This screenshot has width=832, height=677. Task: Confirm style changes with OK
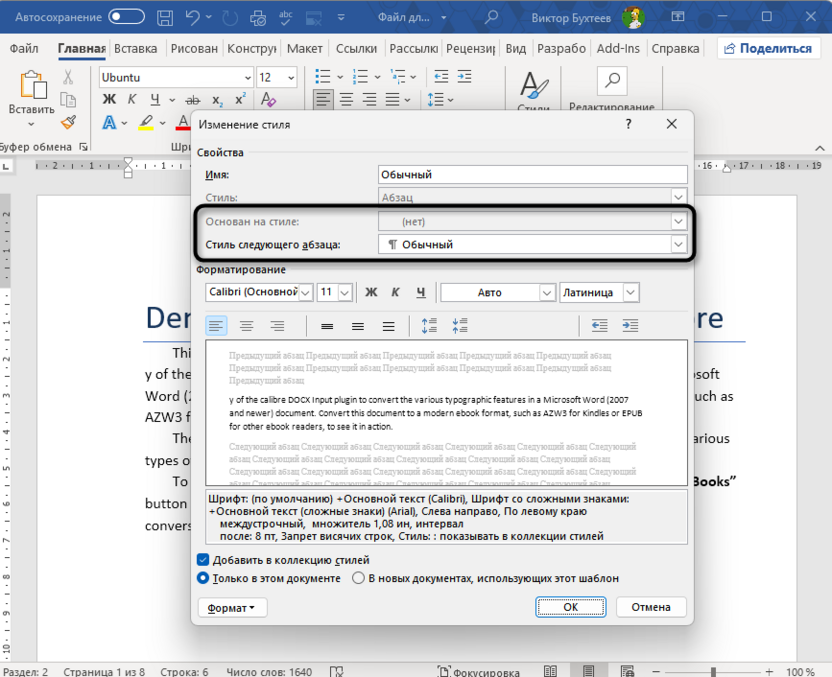pyautogui.click(x=570, y=607)
